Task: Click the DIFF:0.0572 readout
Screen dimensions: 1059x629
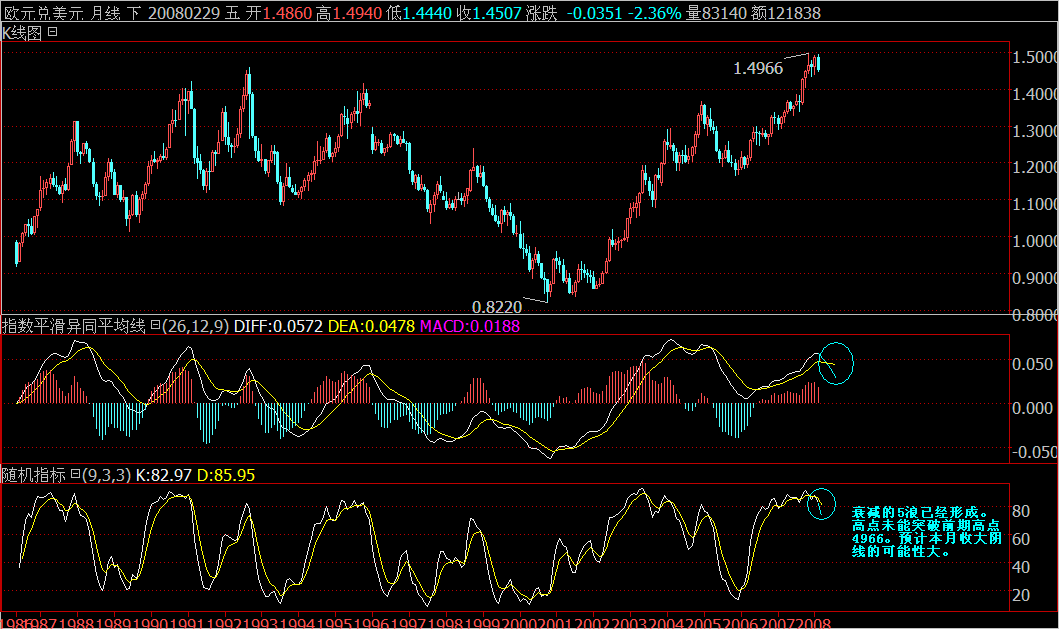Action: (x=278, y=326)
